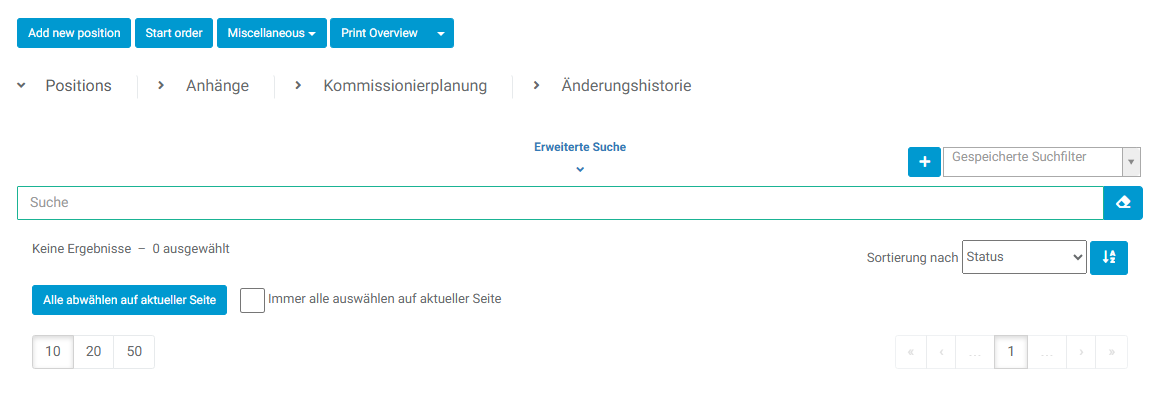Go to the next page arrow
The height and width of the screenshot is (406, 1152).
coord(1081,352)
